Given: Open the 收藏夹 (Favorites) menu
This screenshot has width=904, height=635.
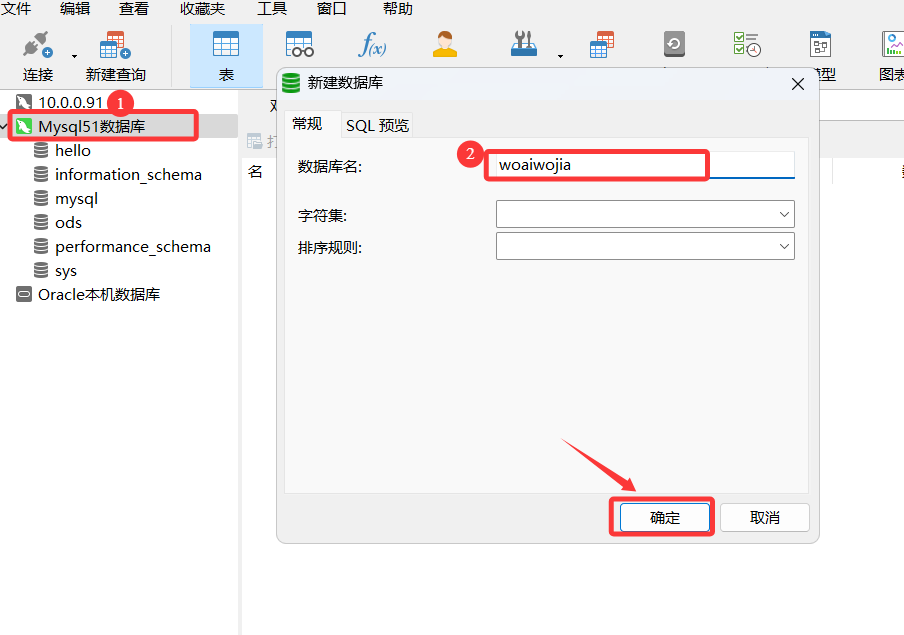Looking at the screenshot, I should click(202, 9).
